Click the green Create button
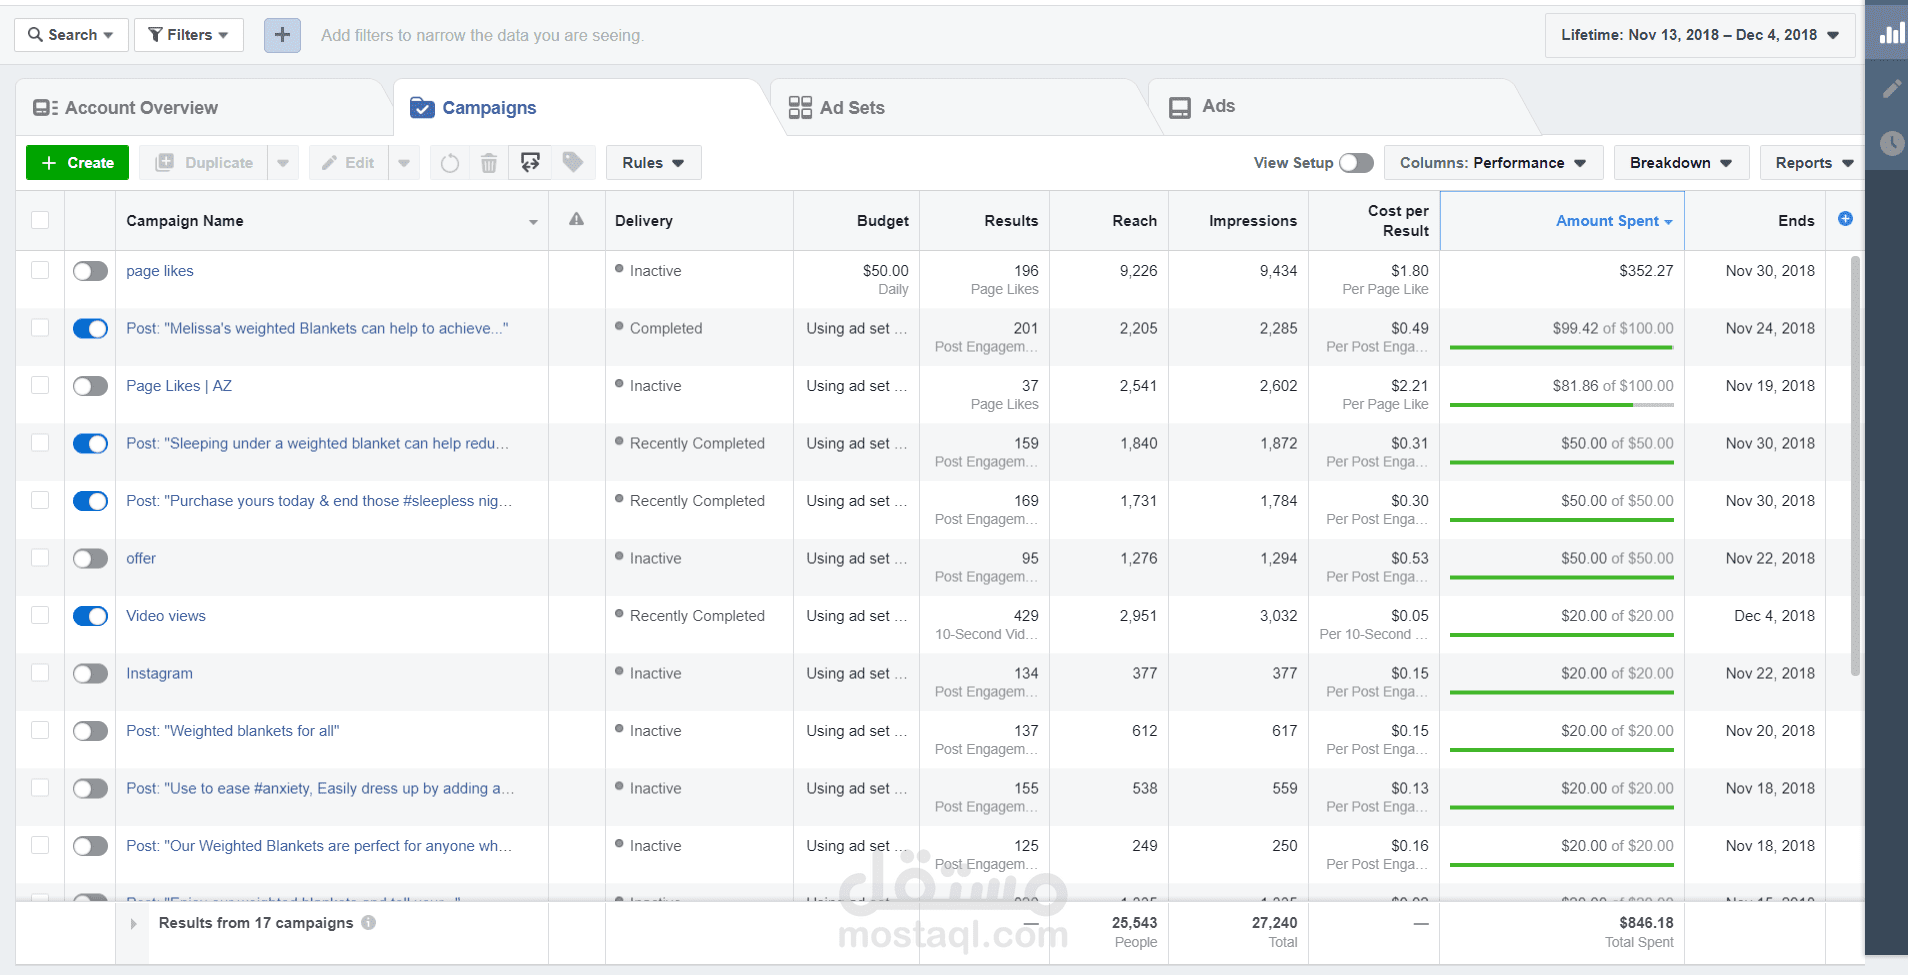Screen dimensions: 1908x975 77,163
